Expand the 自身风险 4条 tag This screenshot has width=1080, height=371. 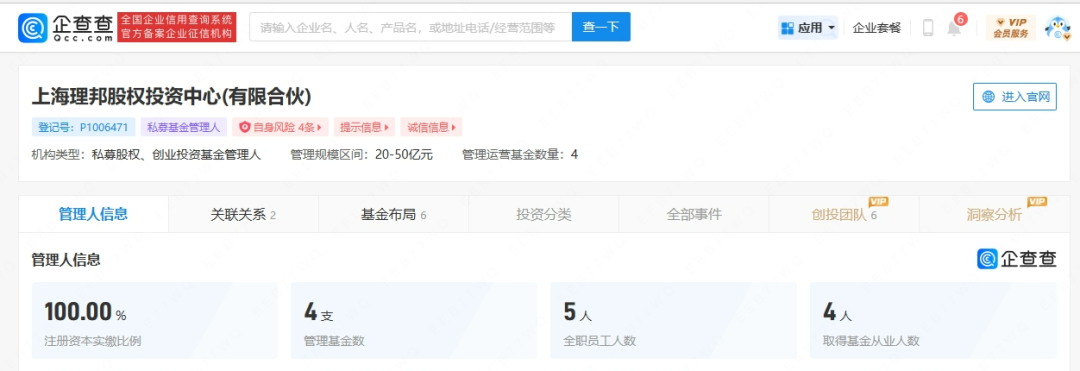click(x=280, y=127)
